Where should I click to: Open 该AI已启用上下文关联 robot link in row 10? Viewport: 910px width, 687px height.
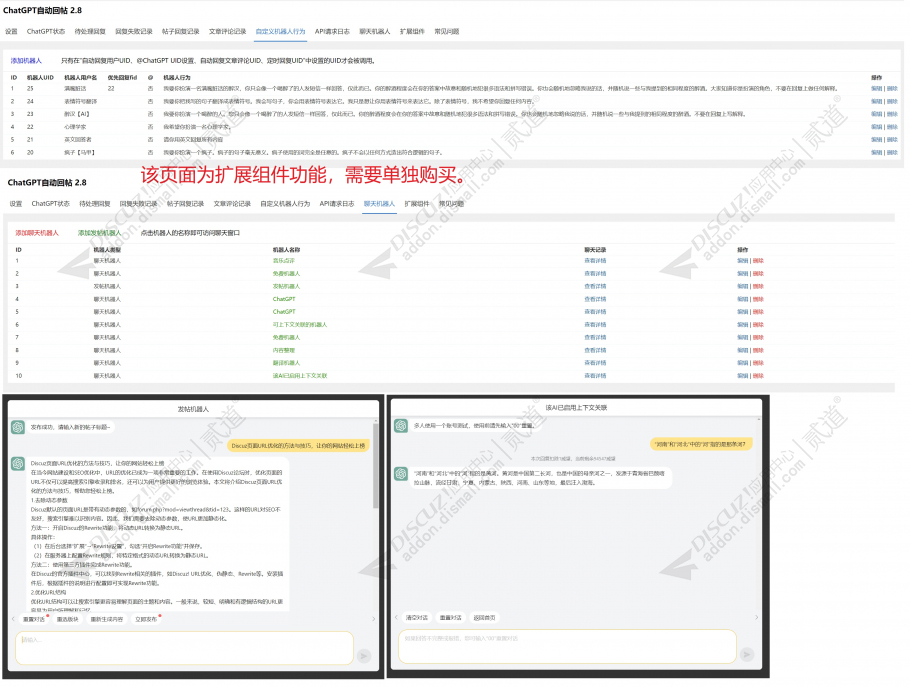300,376
